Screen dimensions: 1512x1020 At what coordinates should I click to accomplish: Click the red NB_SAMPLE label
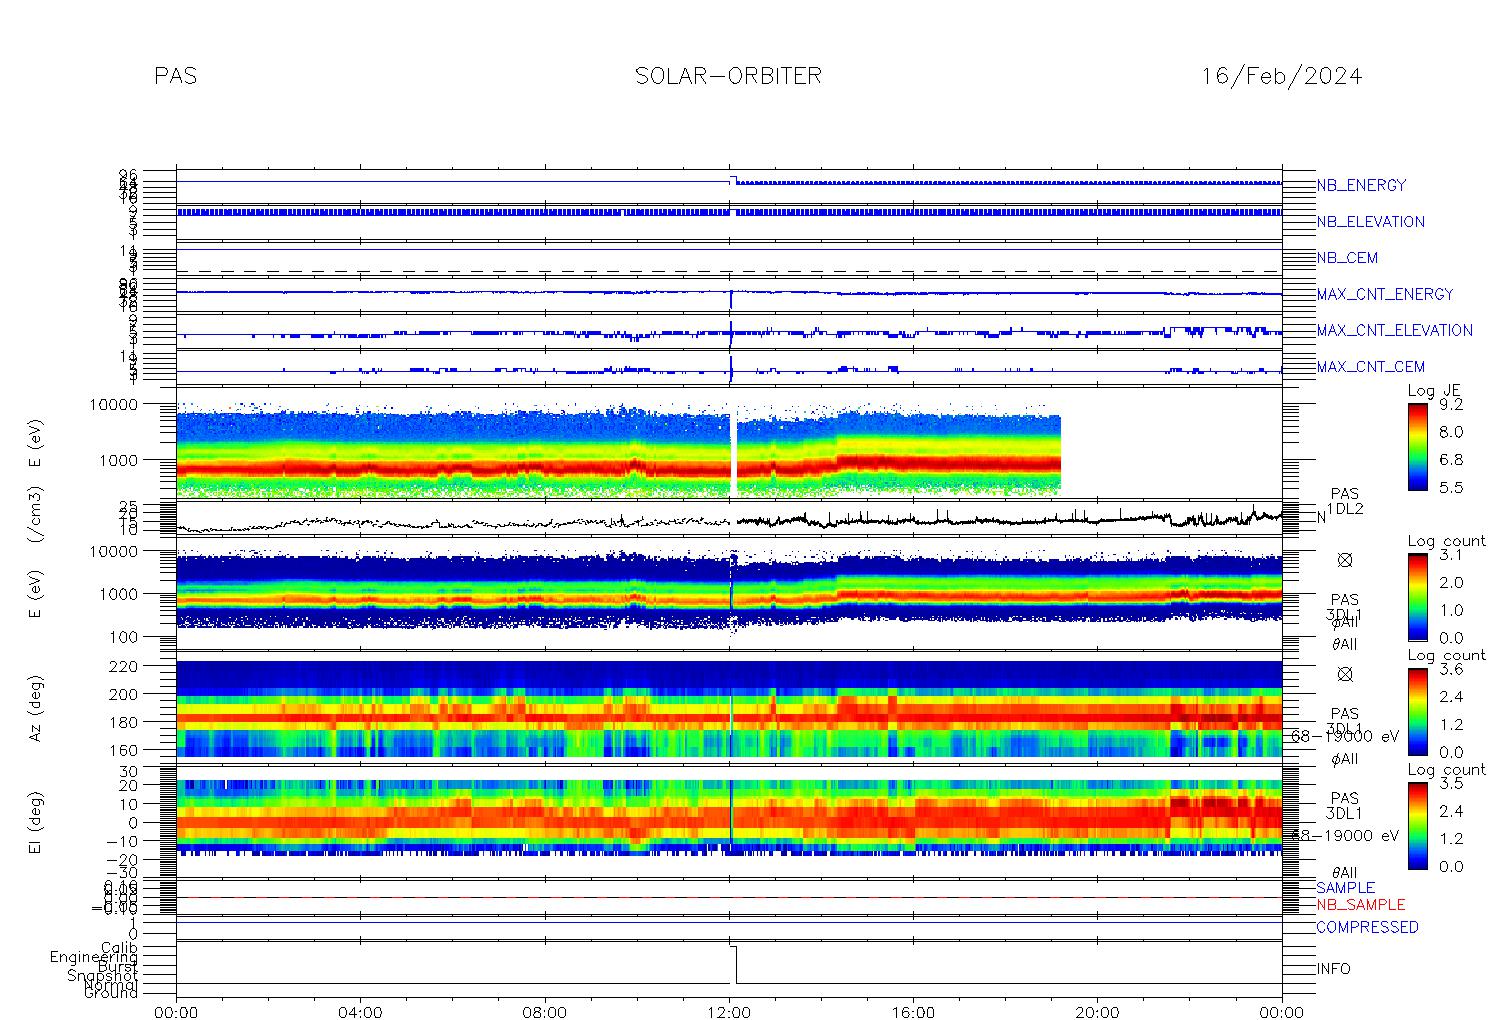pyautogui.click(x=1360, y=904)
